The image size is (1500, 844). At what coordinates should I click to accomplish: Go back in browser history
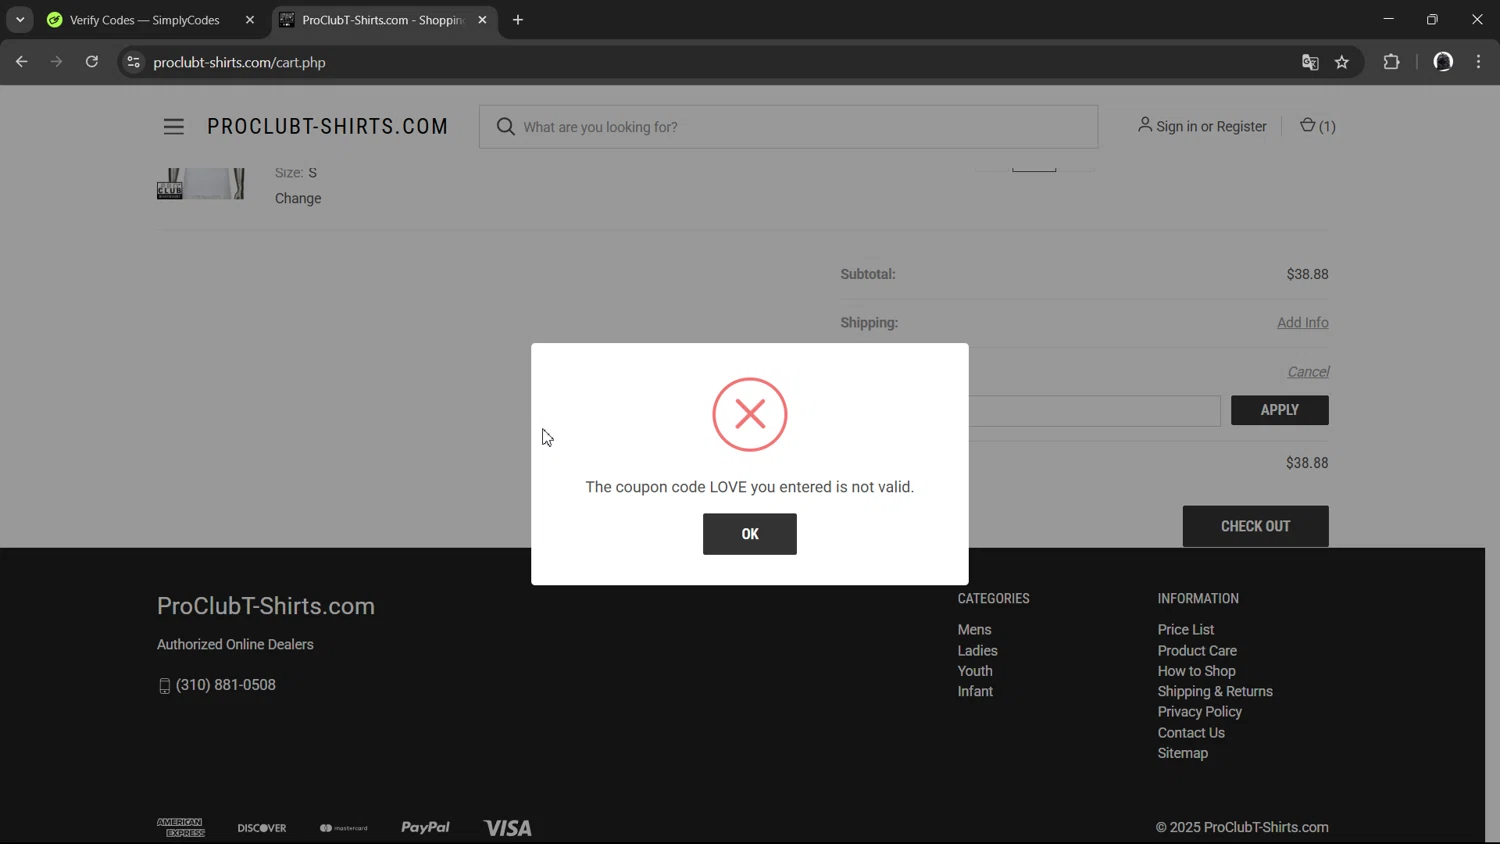[22, 62]
